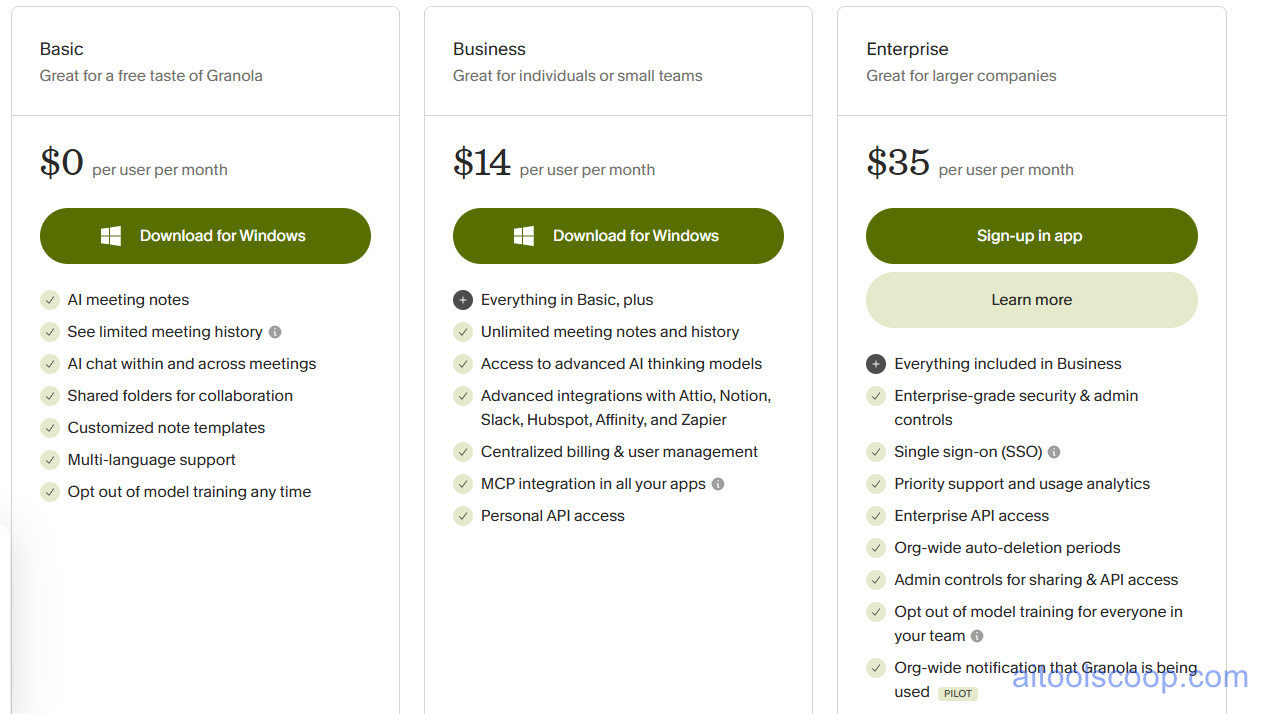
Task: Click the checkmark beside Enterprise API access
Action: [876, 516]
